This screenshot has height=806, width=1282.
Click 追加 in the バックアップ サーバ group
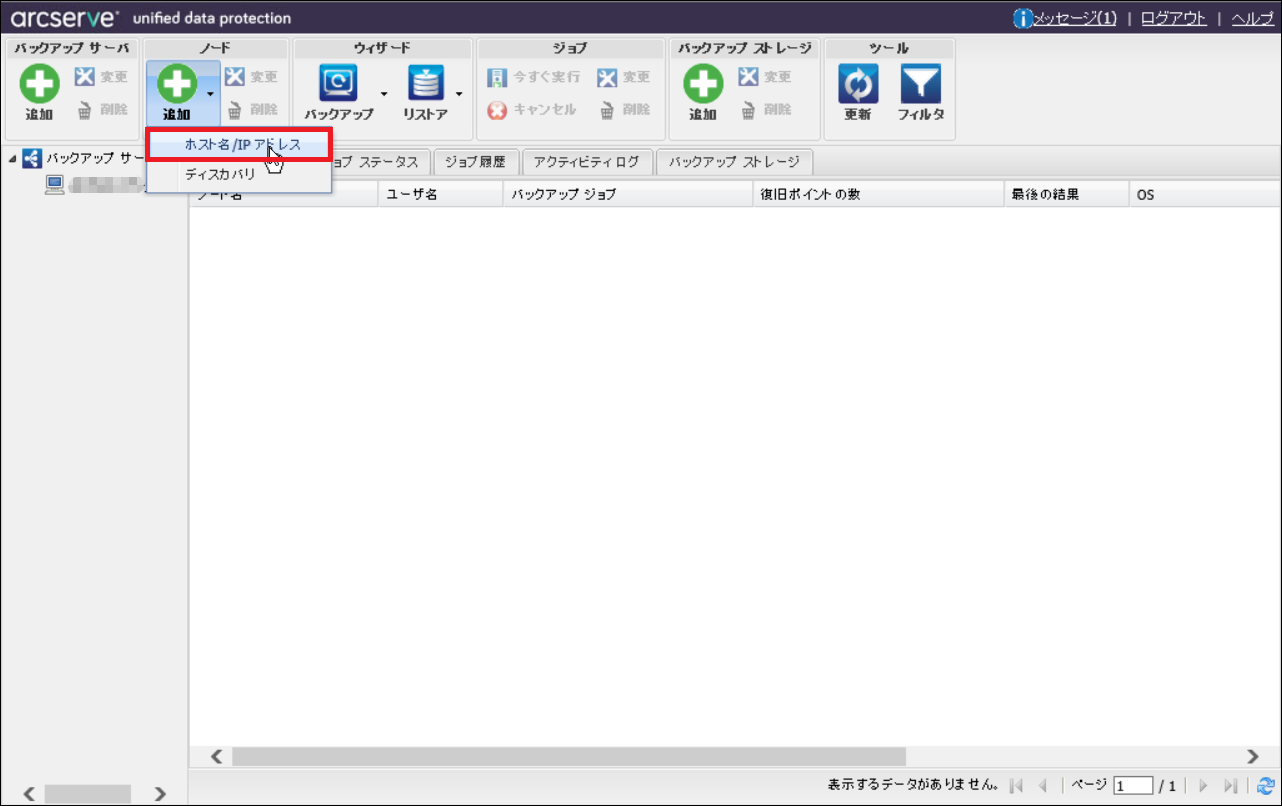point(40,92)
